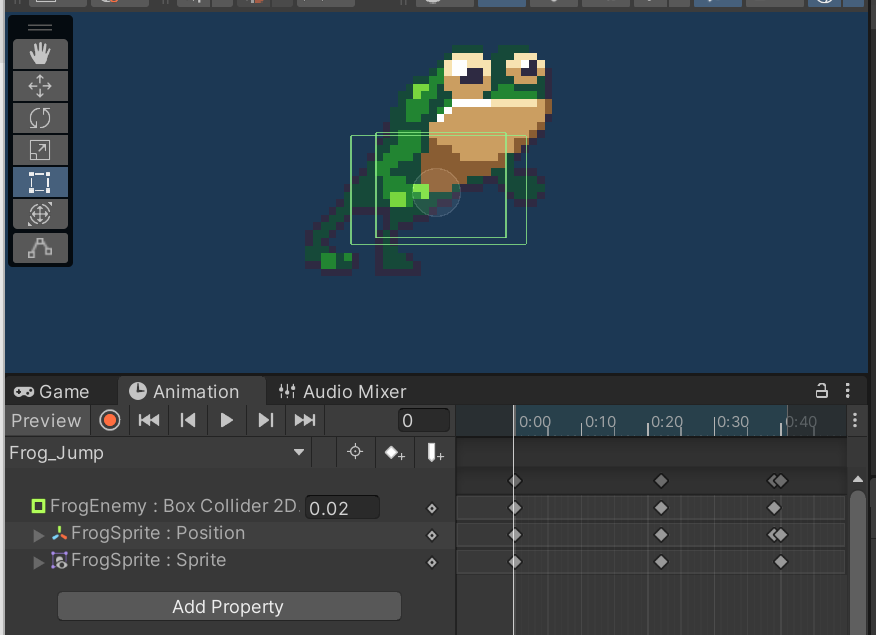
Task: Switch to the Audio Mixer tab
Action: pyautogui.click(x=343, y=392)
